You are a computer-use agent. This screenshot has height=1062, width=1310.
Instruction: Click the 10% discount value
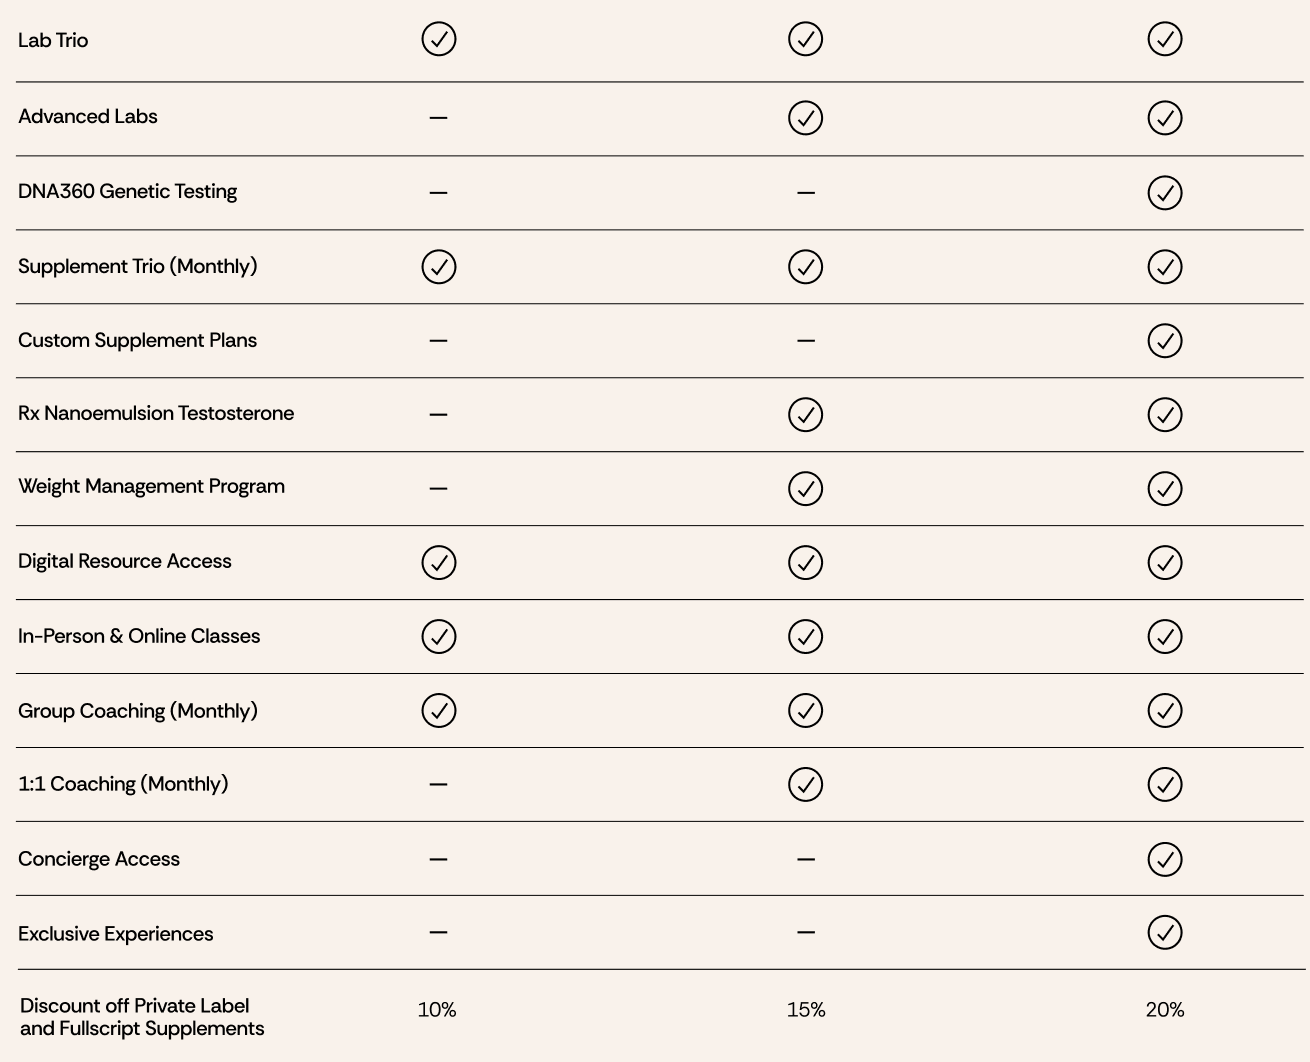click(437, 1010)
